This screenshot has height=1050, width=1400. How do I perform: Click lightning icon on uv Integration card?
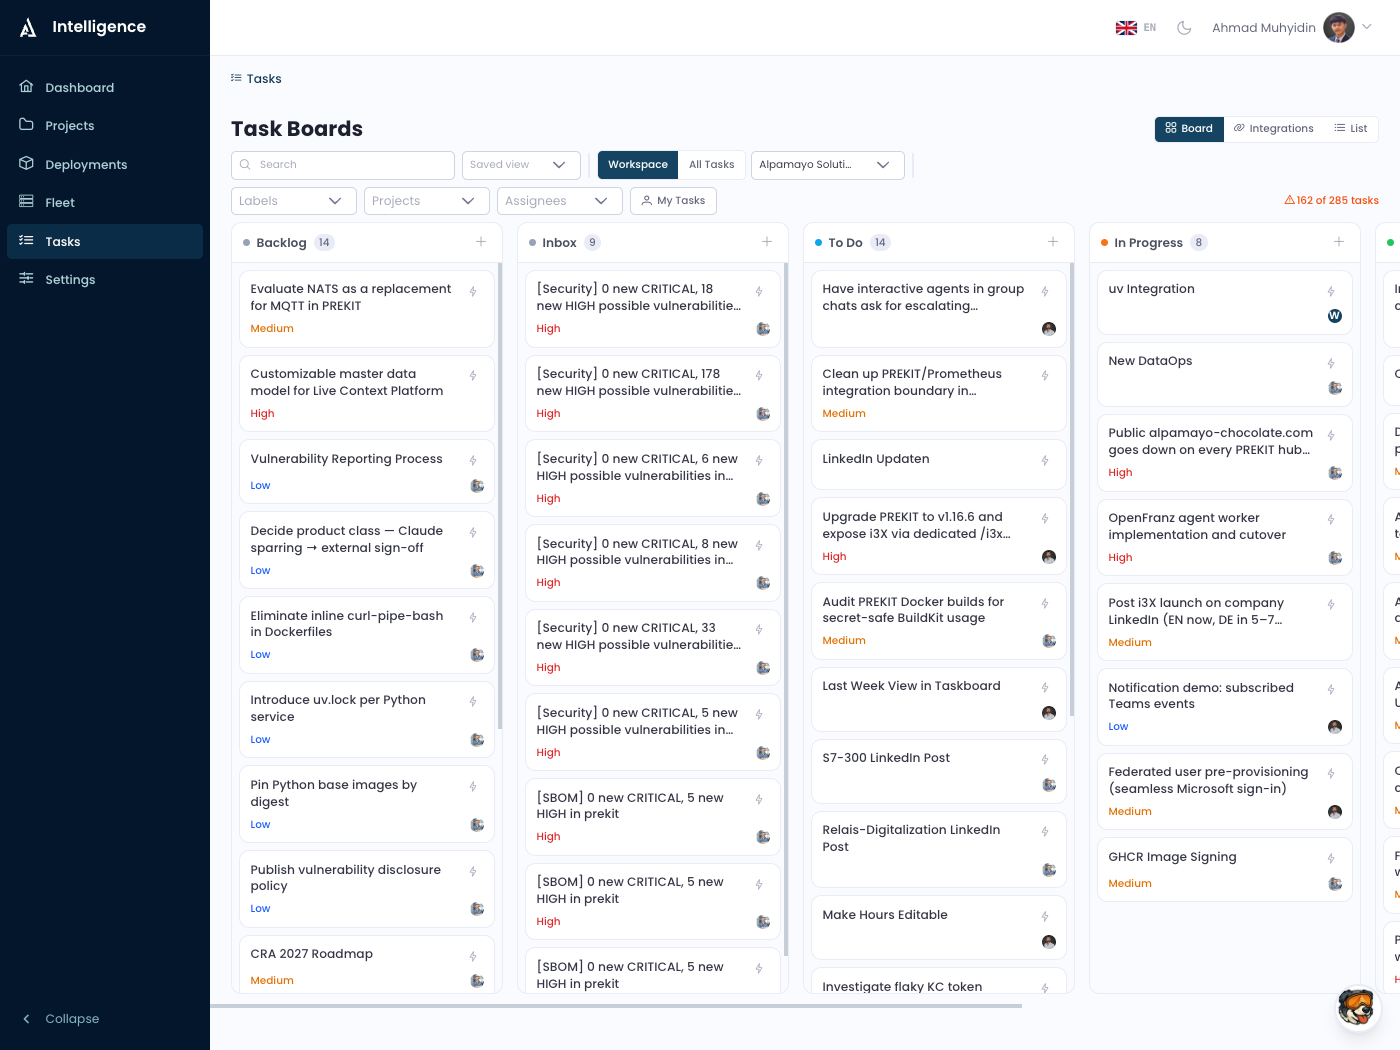[x=1331, y=292]
